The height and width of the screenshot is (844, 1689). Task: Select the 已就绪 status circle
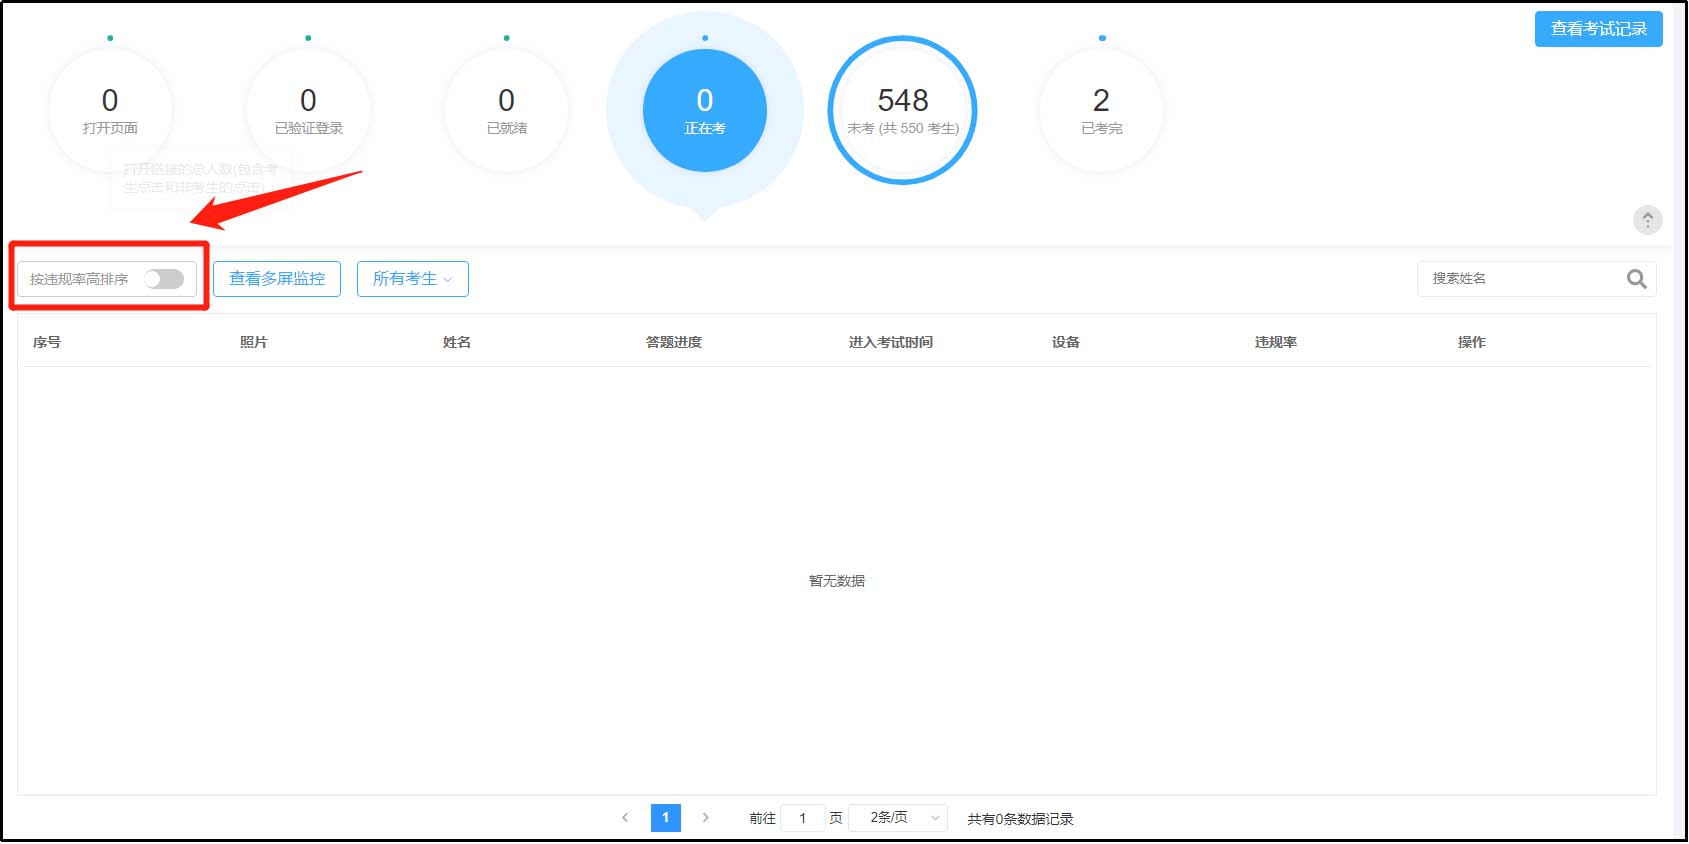tap(506, 110)
